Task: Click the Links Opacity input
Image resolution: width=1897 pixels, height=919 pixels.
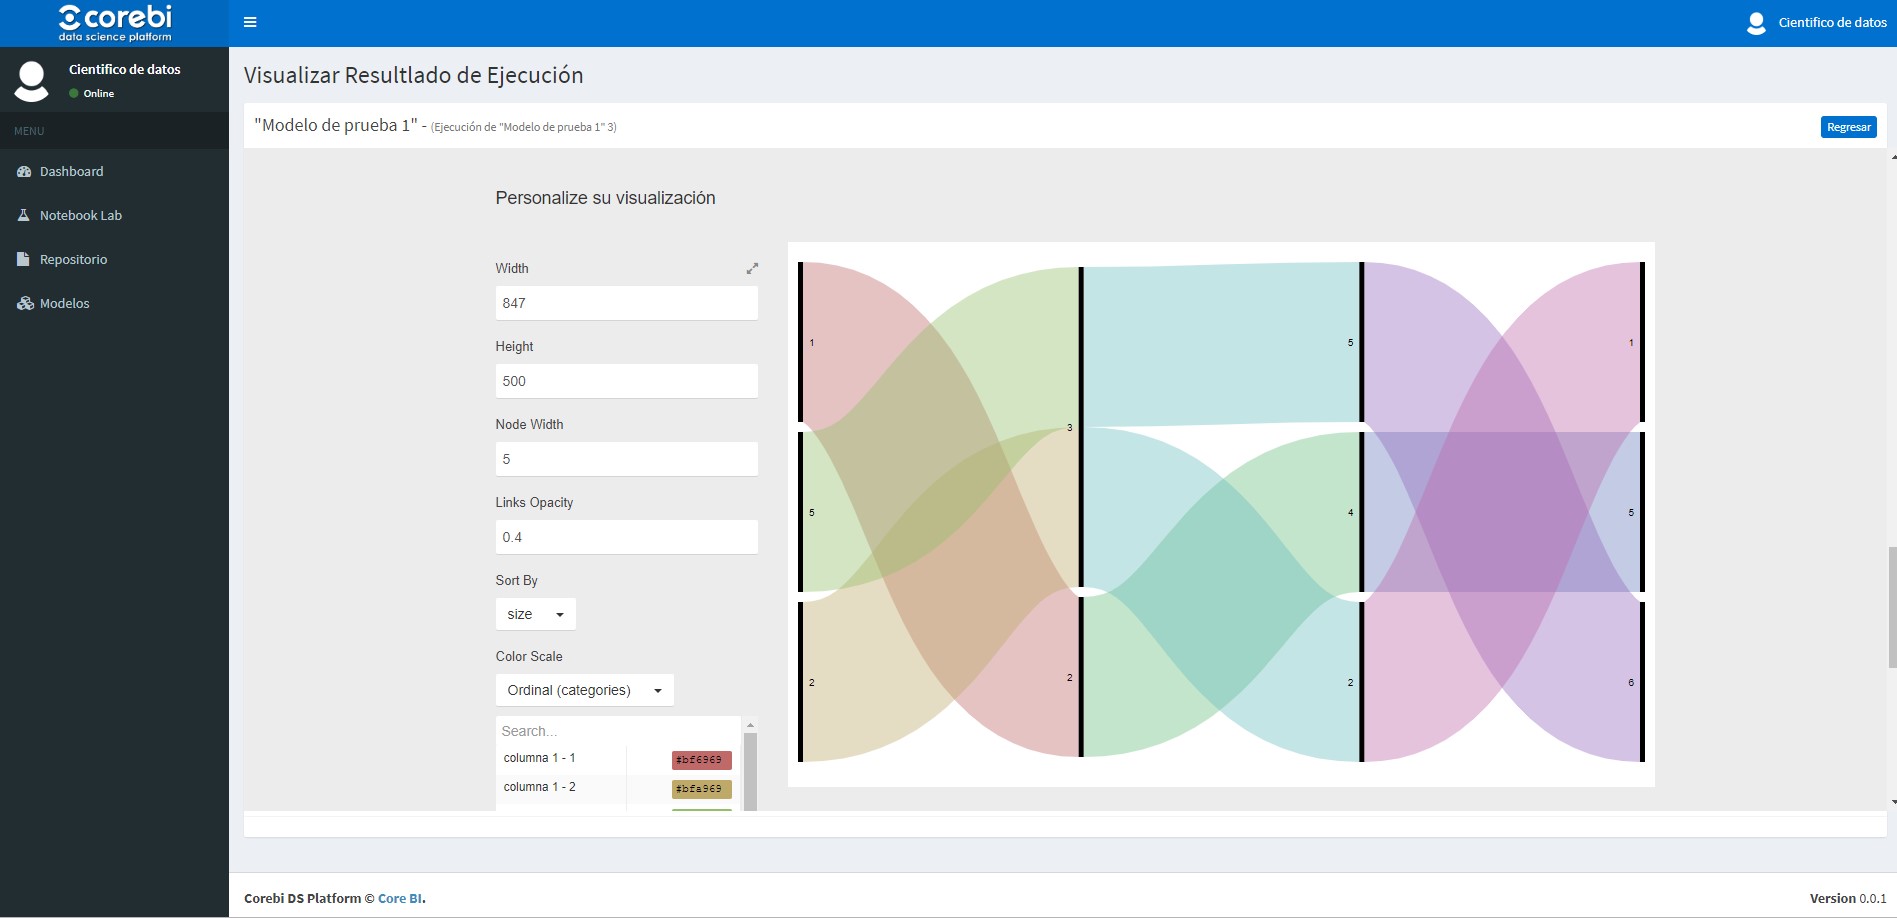Action: point(626,537)
